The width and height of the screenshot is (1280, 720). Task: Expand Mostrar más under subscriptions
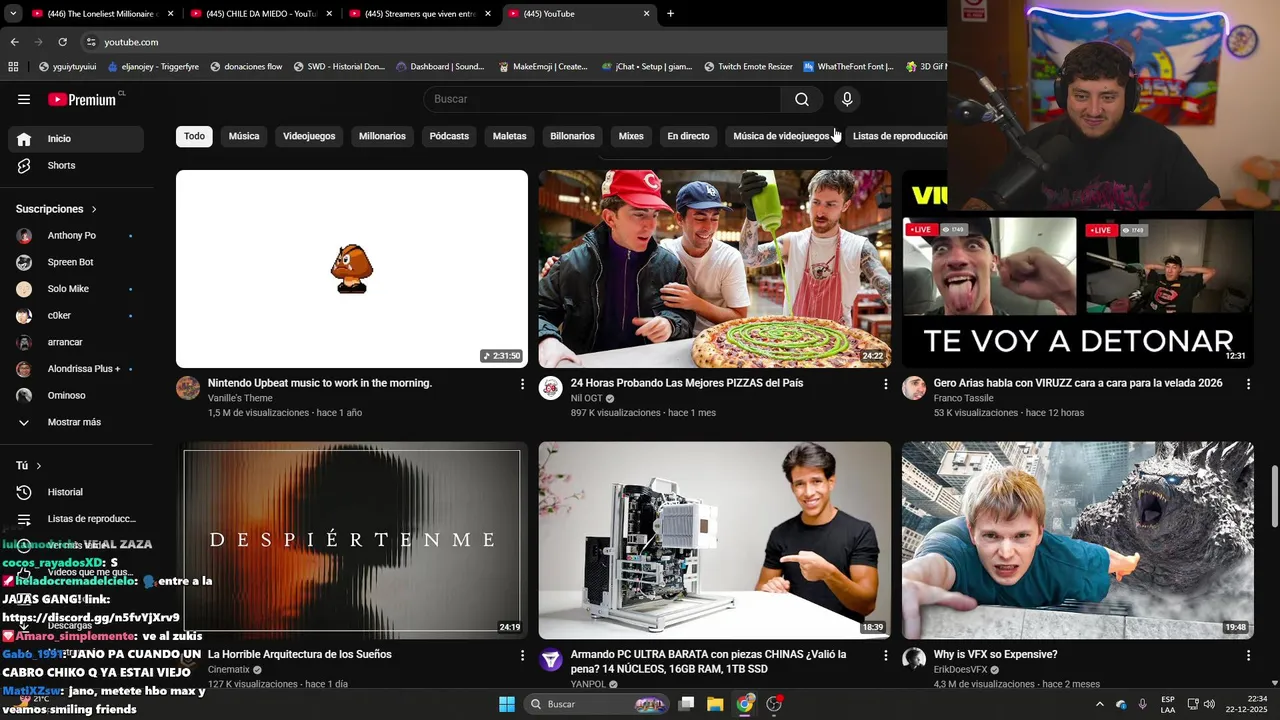click(x=76, y=422)
